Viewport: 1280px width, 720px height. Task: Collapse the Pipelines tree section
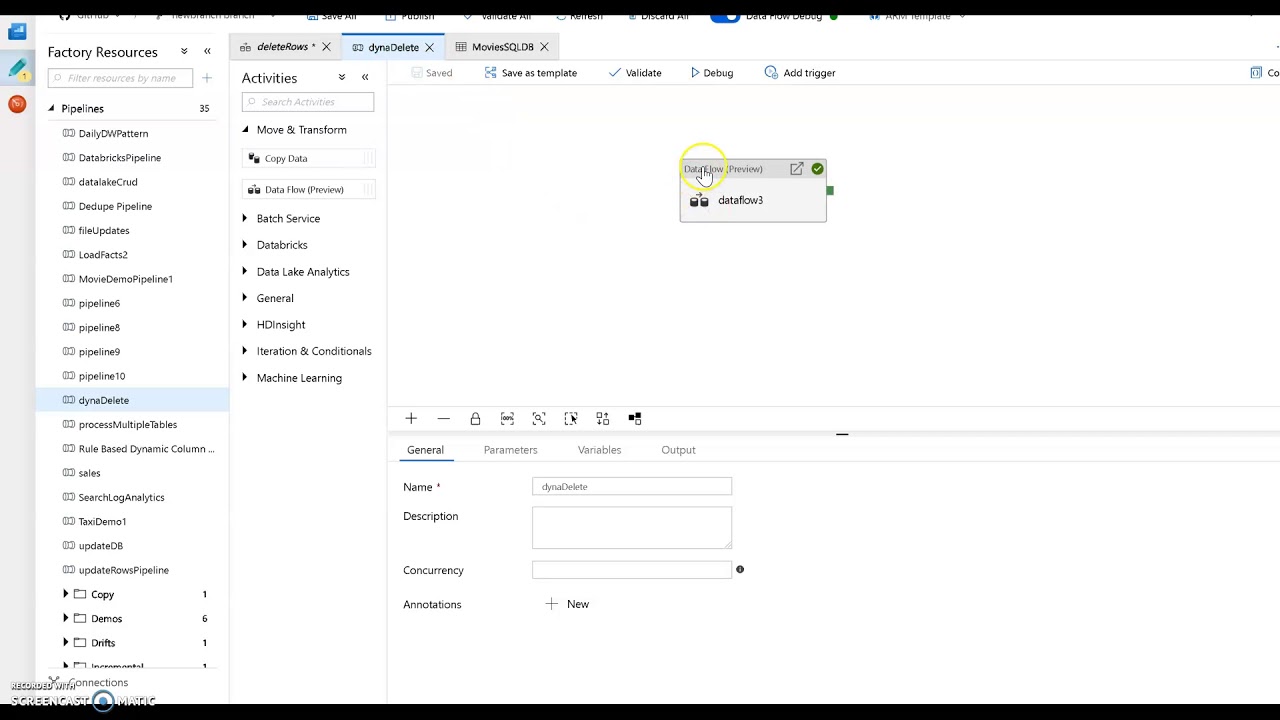coord(51,108)
